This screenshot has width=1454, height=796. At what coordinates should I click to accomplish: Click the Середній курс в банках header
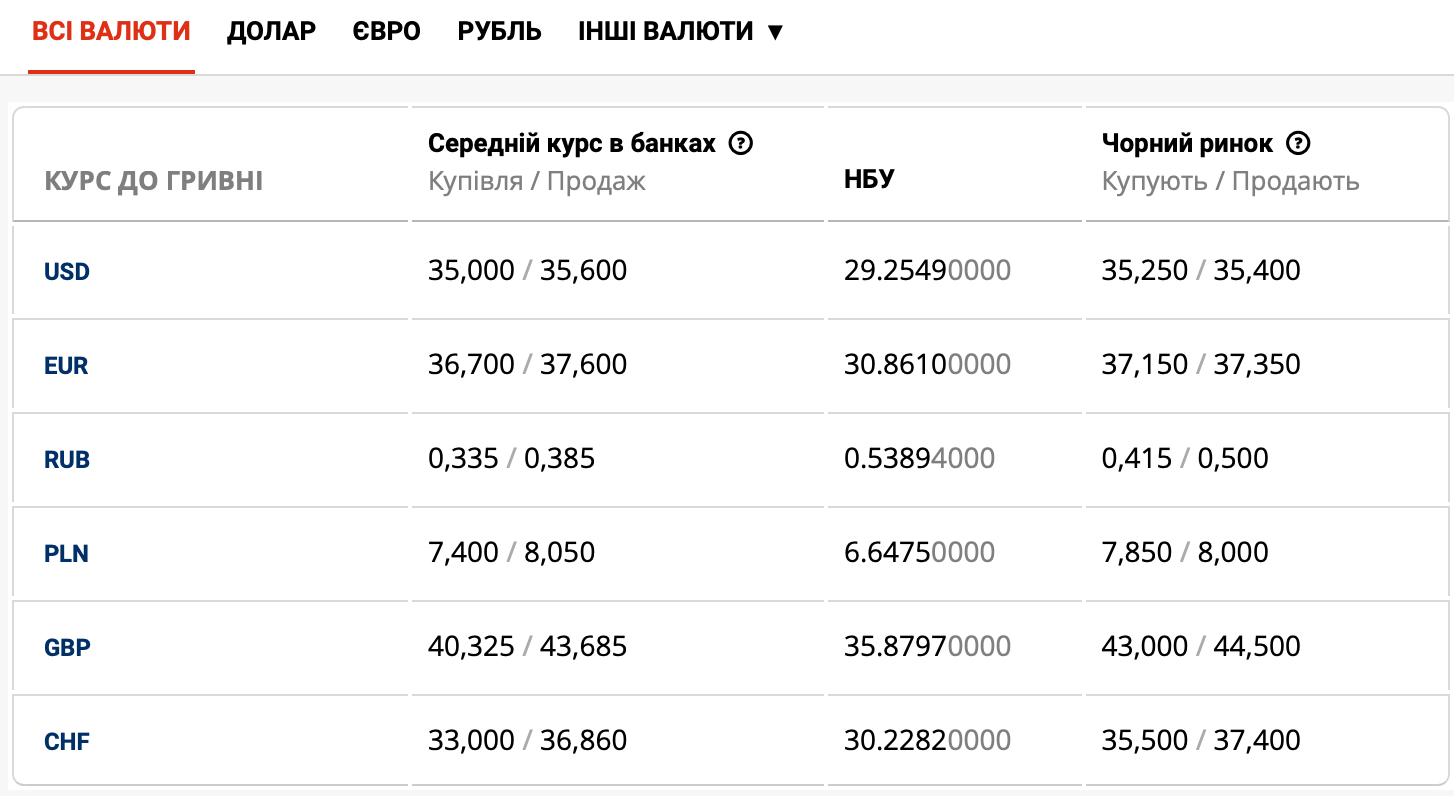[x=572, y=144]
